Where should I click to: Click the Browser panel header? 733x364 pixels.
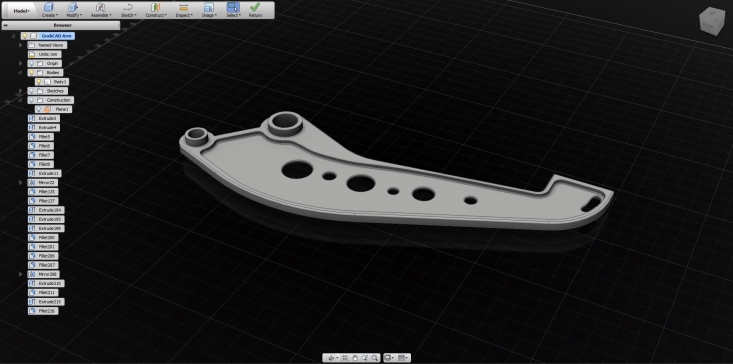(62, 25)
